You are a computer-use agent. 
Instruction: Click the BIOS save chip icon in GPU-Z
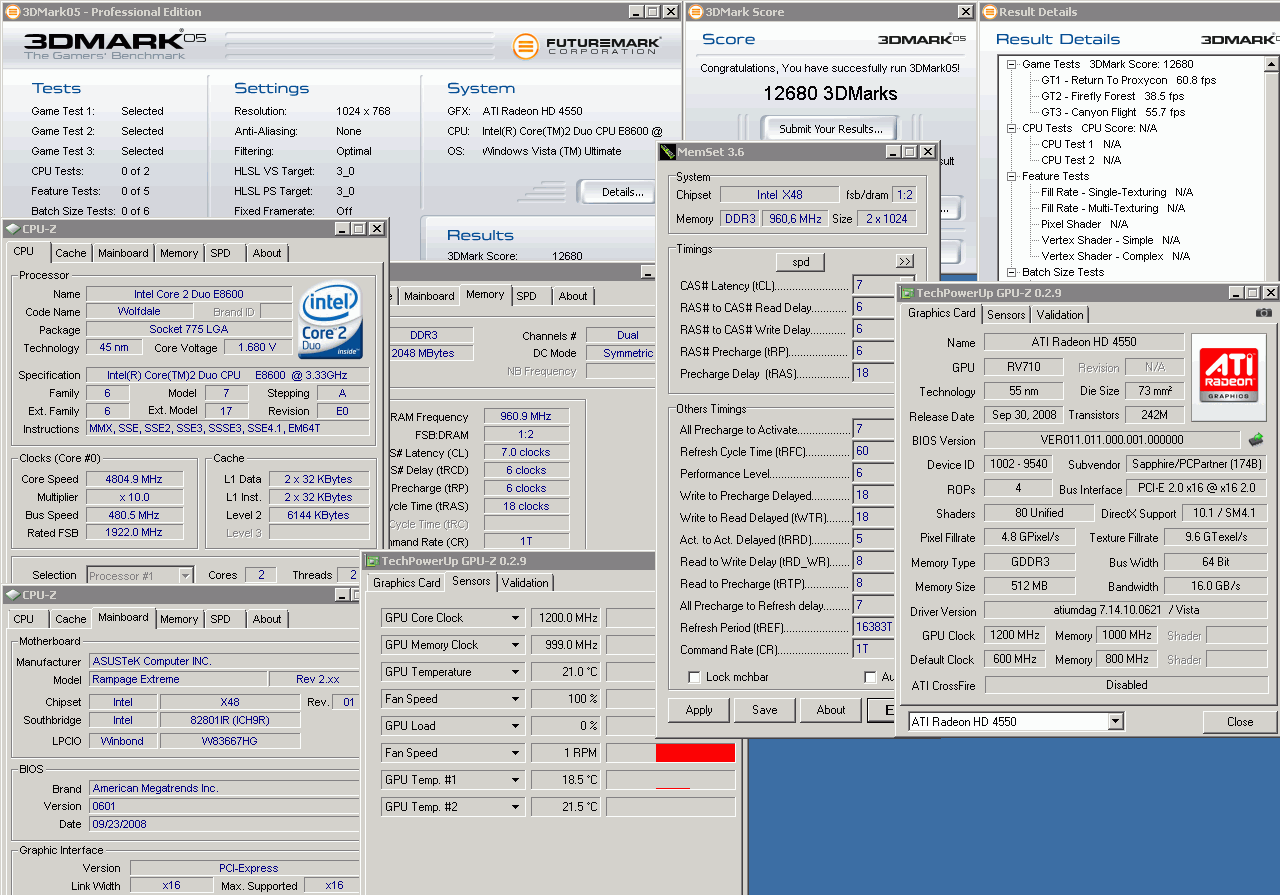[x=1256, y=439]
